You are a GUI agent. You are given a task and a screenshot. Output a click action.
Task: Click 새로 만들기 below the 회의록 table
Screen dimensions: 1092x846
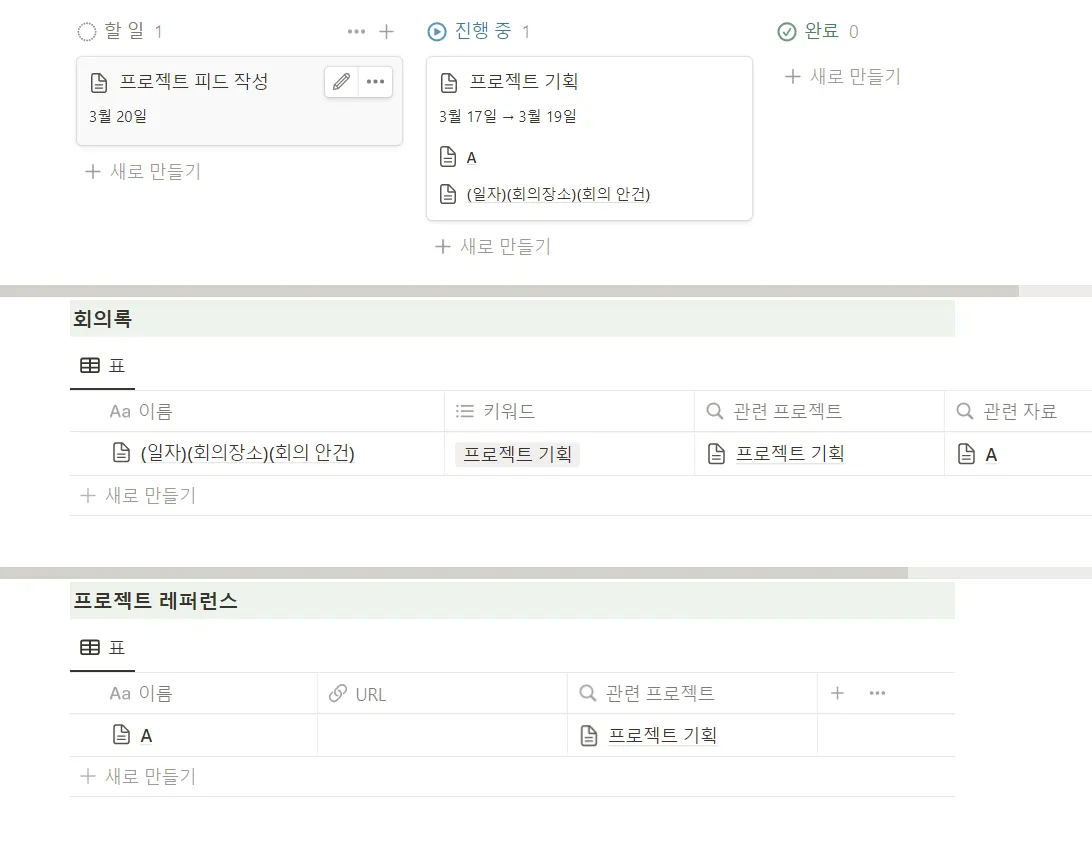138,496
